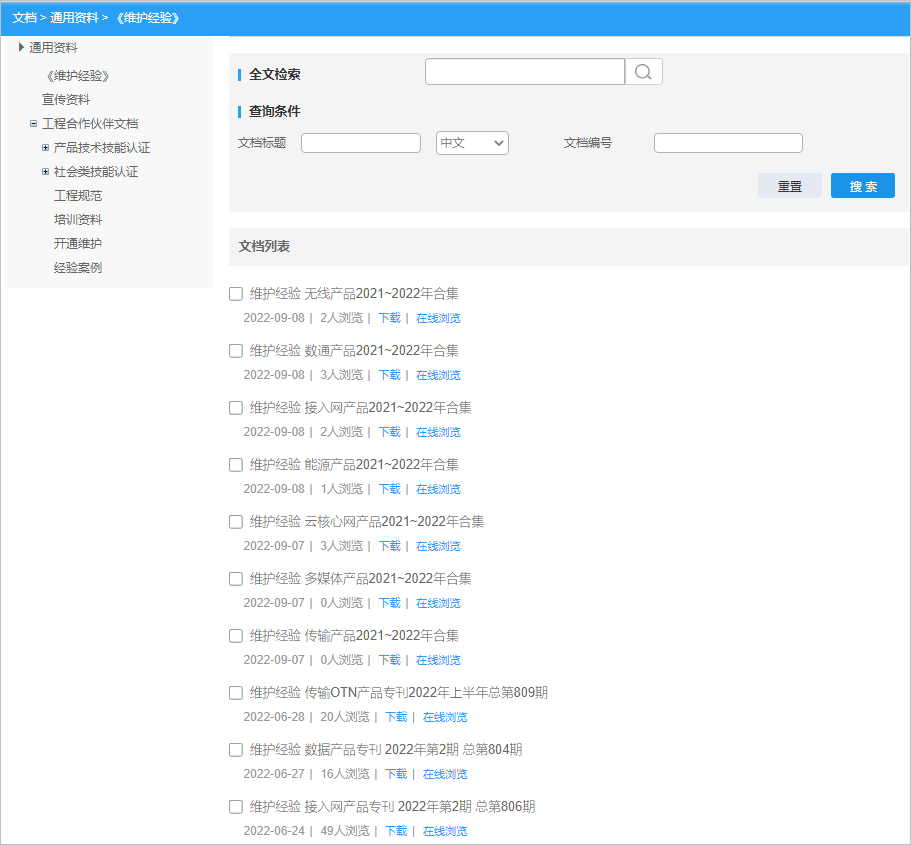Screen dimensions: 911x845
Task: Browse 能源产品2021~2022年合集 online
Action: click(438, 489)
